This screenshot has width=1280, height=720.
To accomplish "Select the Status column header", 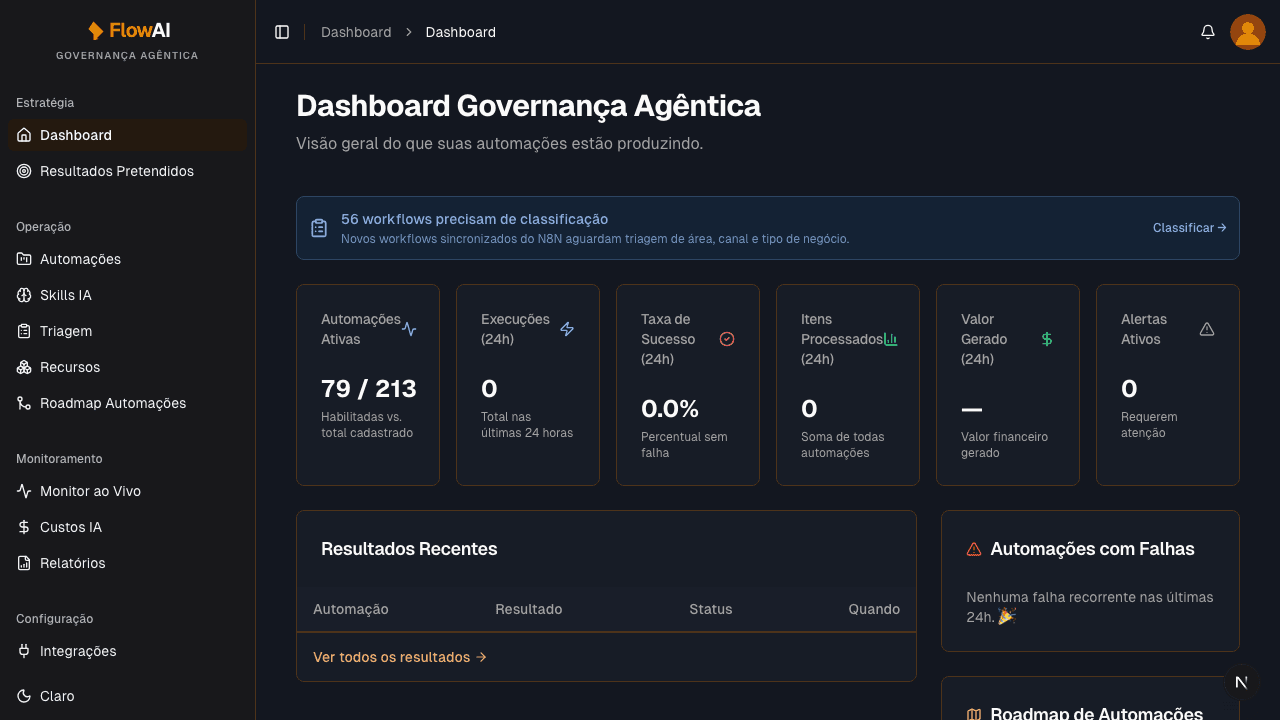I will 711,609.
